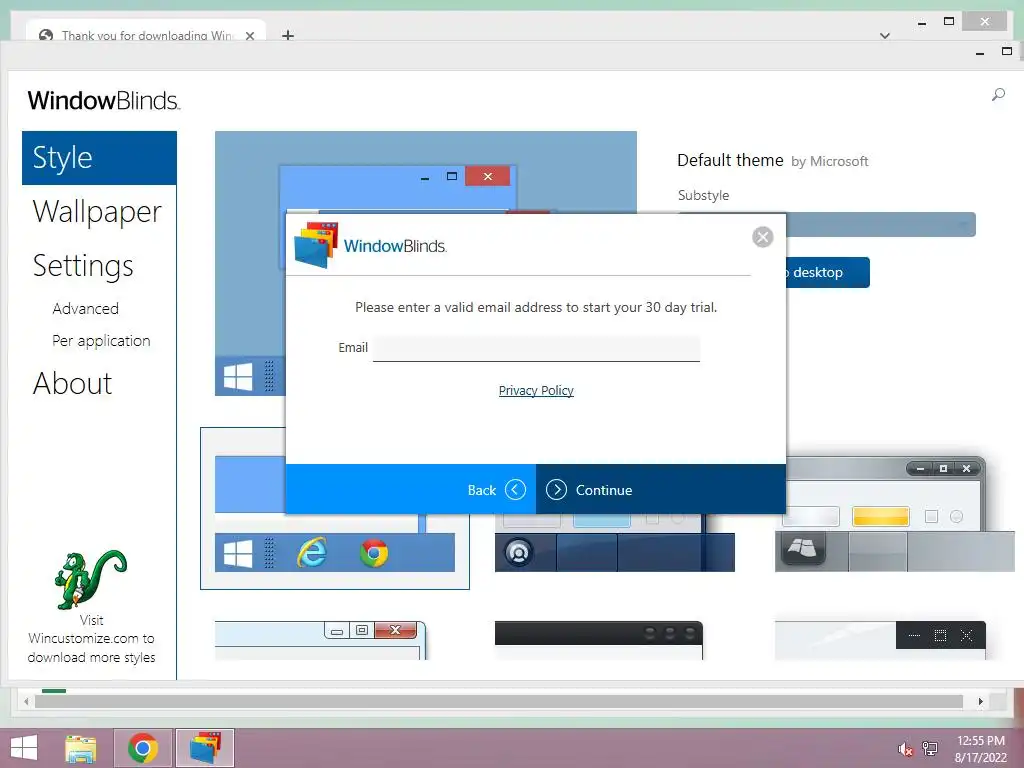Select the Style section in the sidebar
1024x768 pixels.
tap(99, 158)
